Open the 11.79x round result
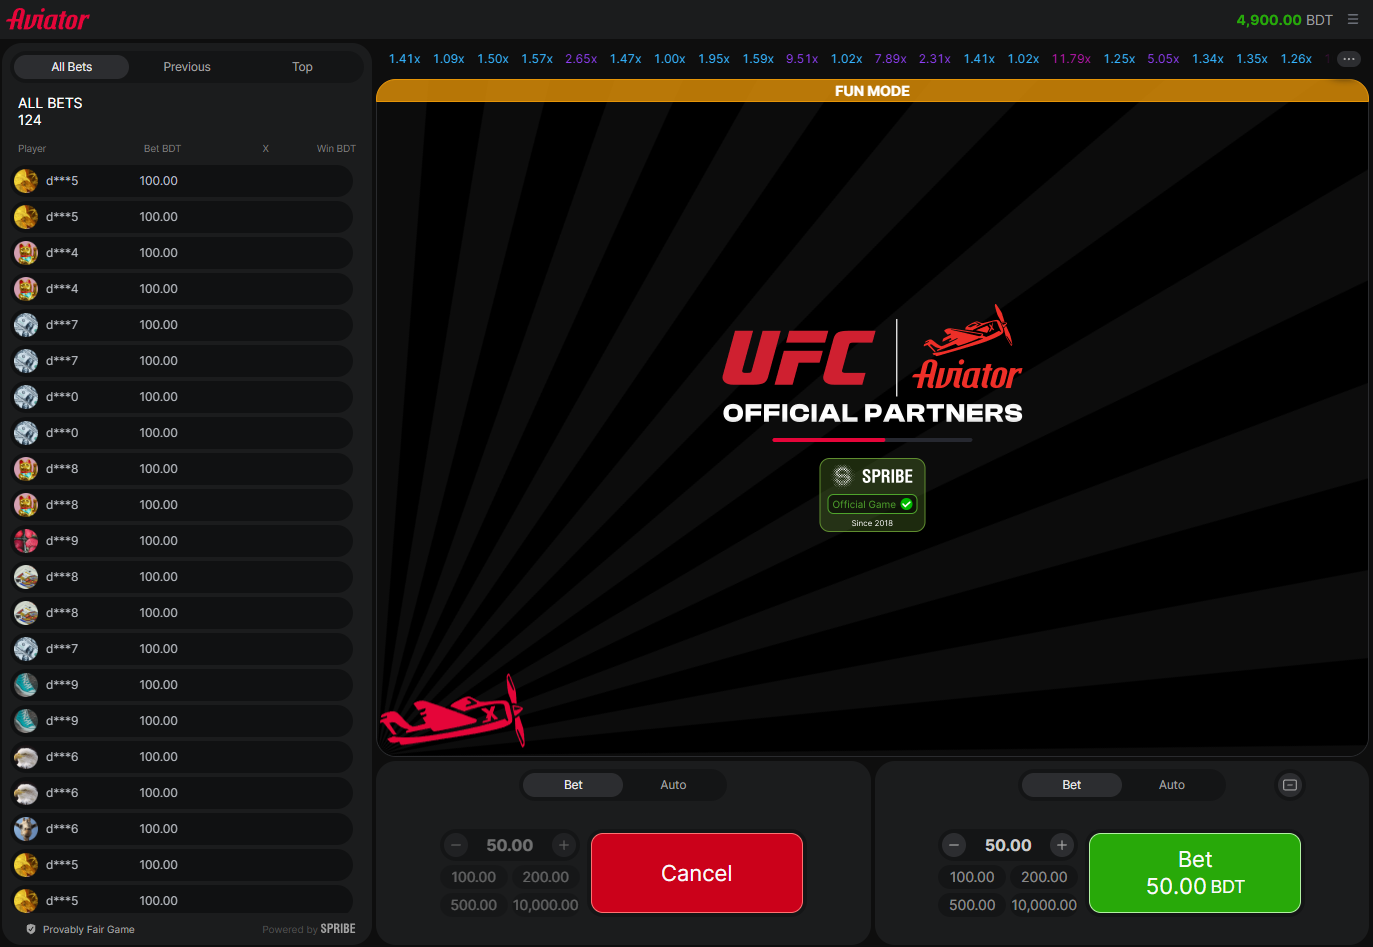The width and height of the screenshot is (1373, 947). 1071,59
